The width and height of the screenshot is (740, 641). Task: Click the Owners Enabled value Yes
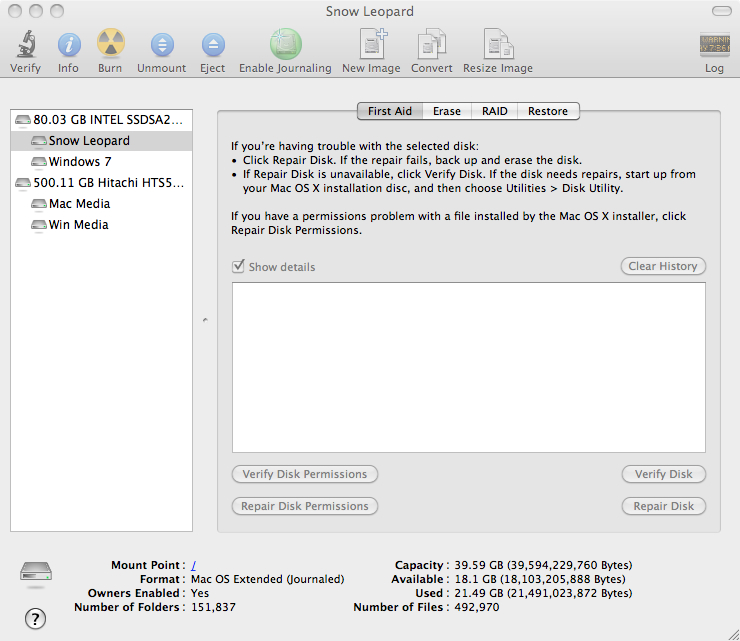pyautogui.click(x=200, y=593)
